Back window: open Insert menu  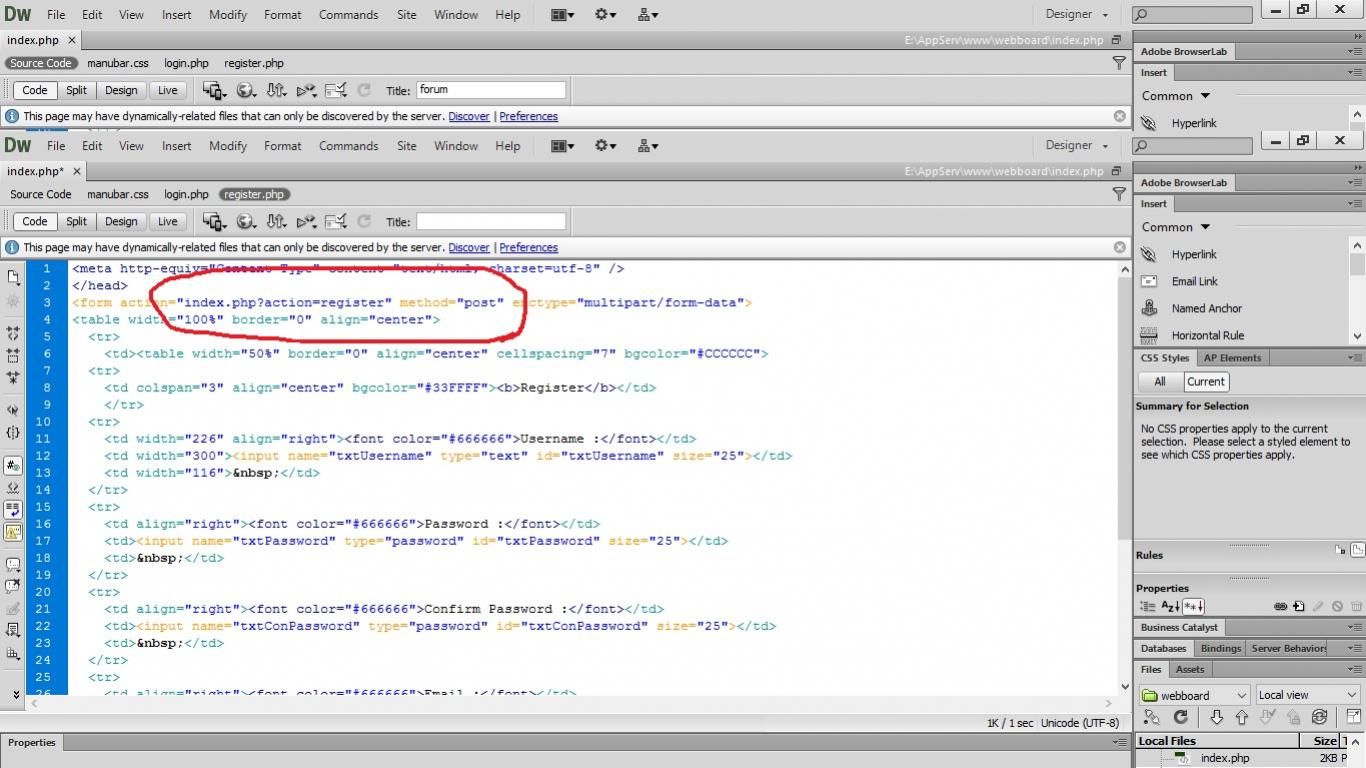(x=176, y=15)
